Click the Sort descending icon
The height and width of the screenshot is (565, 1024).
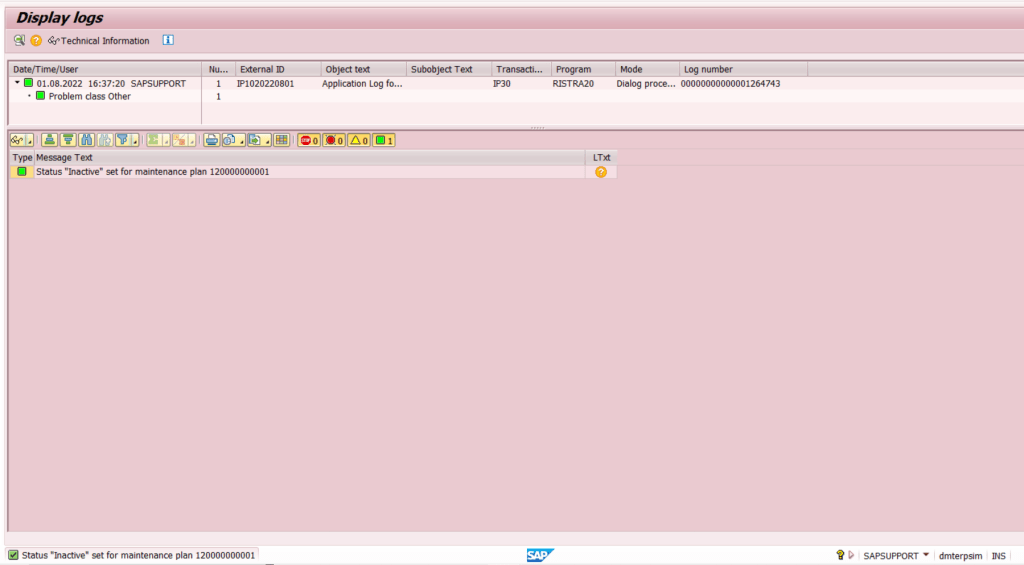click(x=68, y=140)
